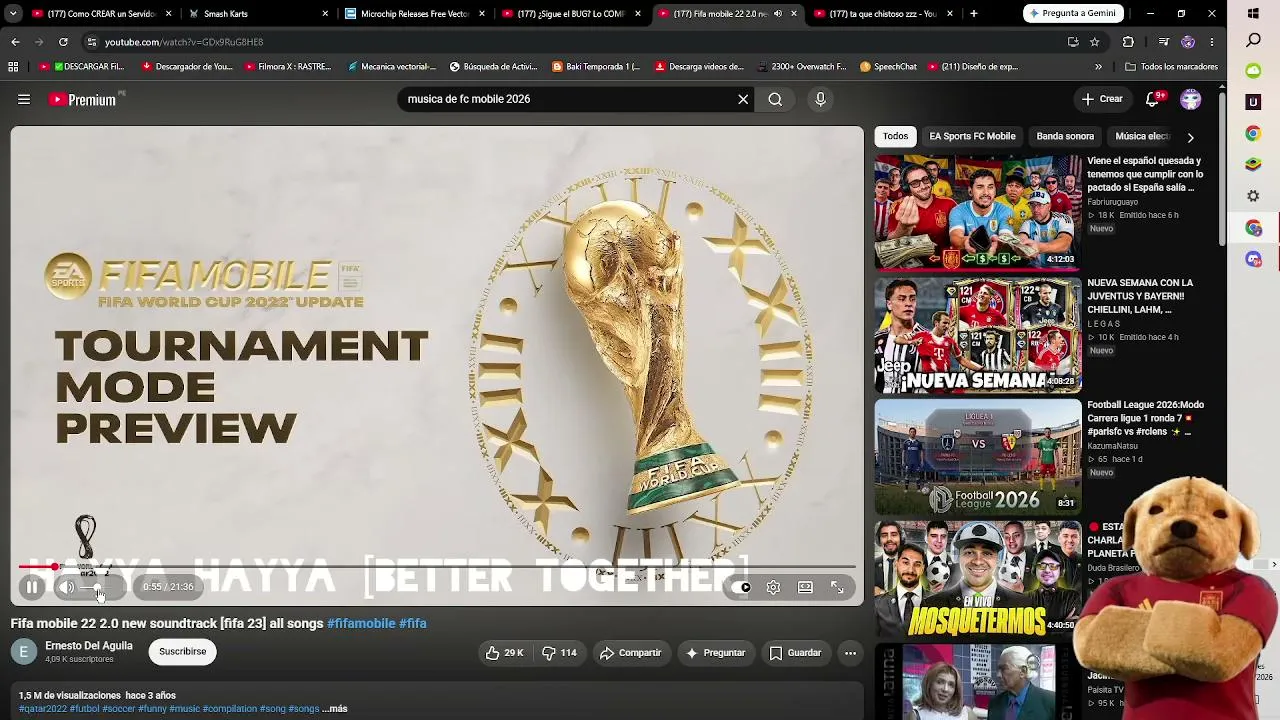Viewport: 1280px width, 720px height.
Task: Switch to 'Como CREAR un Servidor' tab
Action: [101, 14]
